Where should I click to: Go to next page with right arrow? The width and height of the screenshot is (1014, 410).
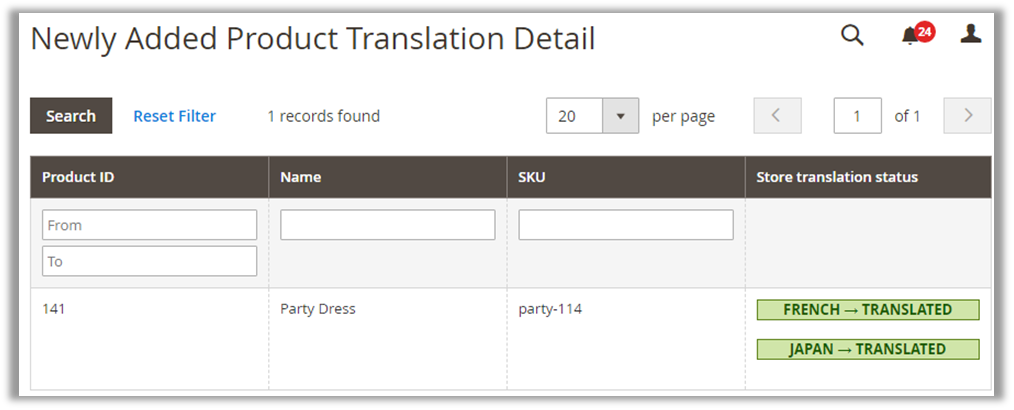(967, 116)
